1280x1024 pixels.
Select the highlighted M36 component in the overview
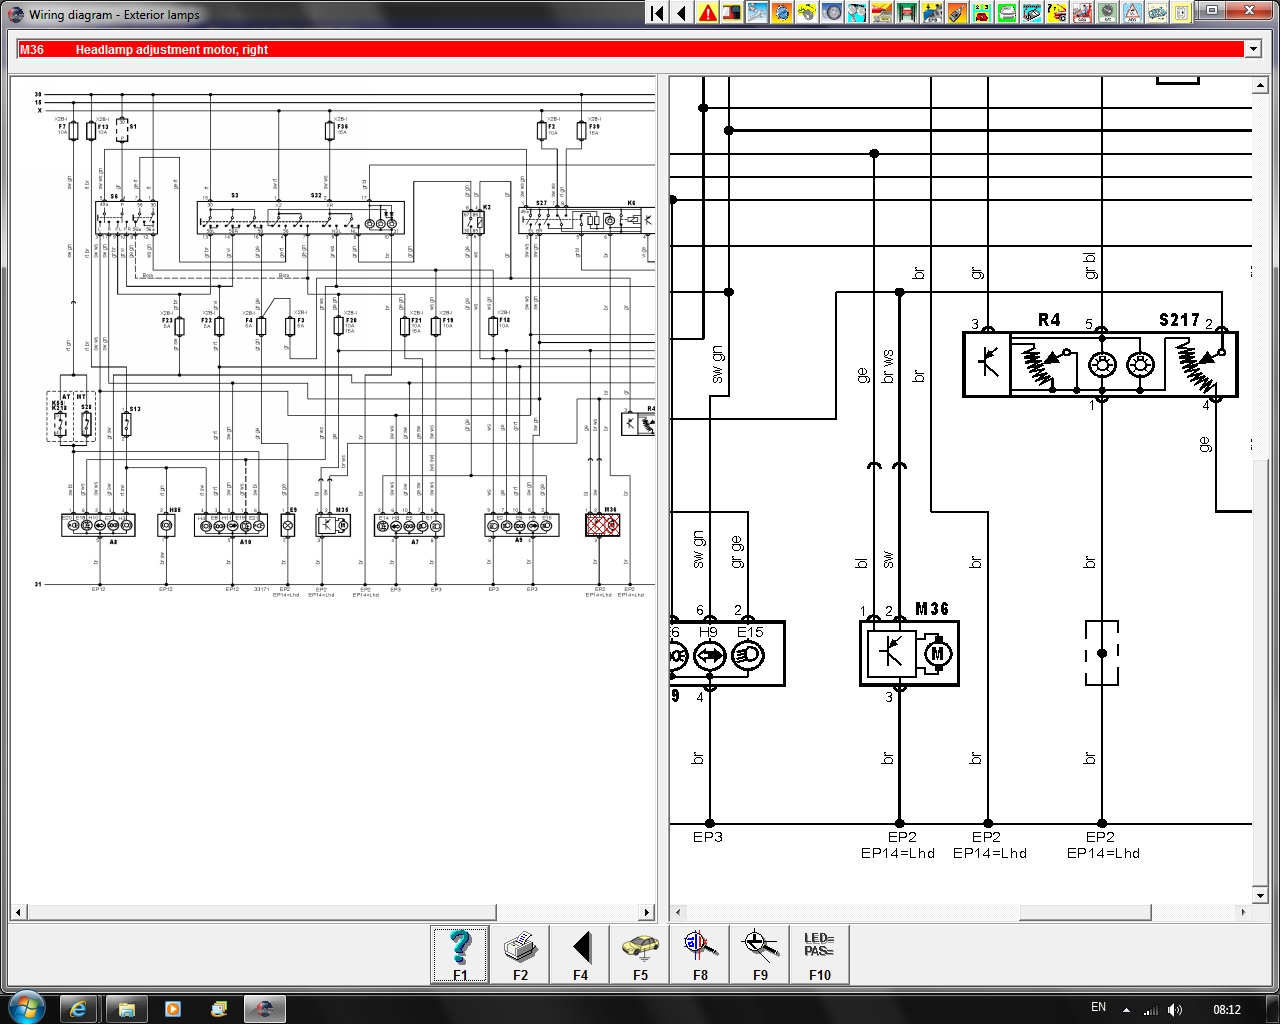click(x=602, y=524)
